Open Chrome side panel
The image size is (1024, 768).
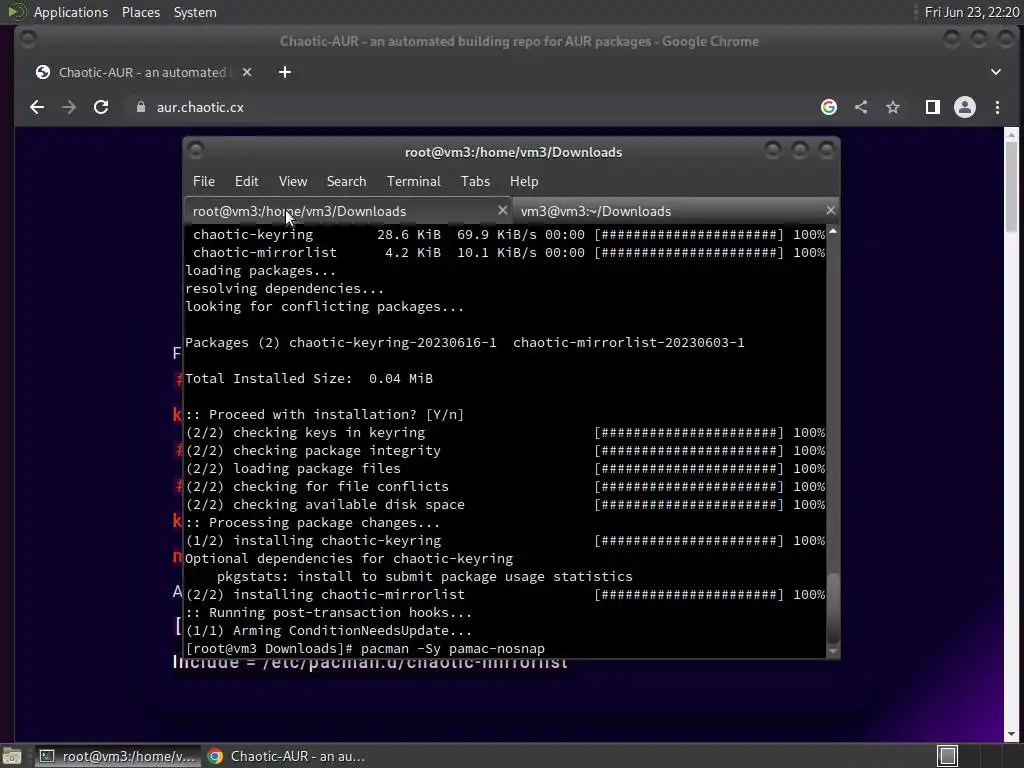[933, 107]
